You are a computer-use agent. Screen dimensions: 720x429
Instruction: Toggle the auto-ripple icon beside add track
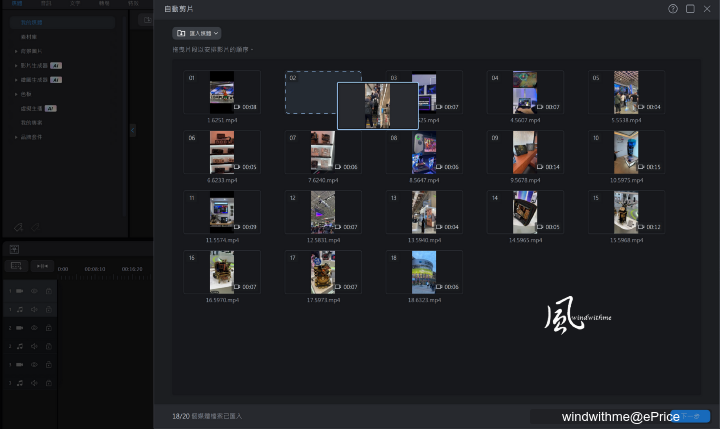point(42,266)
